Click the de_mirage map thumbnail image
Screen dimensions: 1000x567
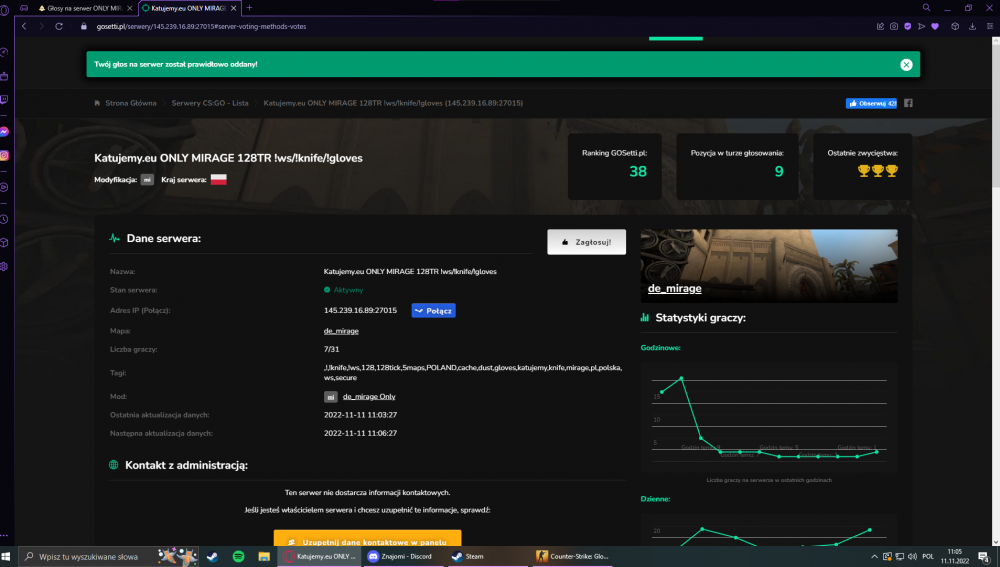pyautogui.click(x=768, y=265)
